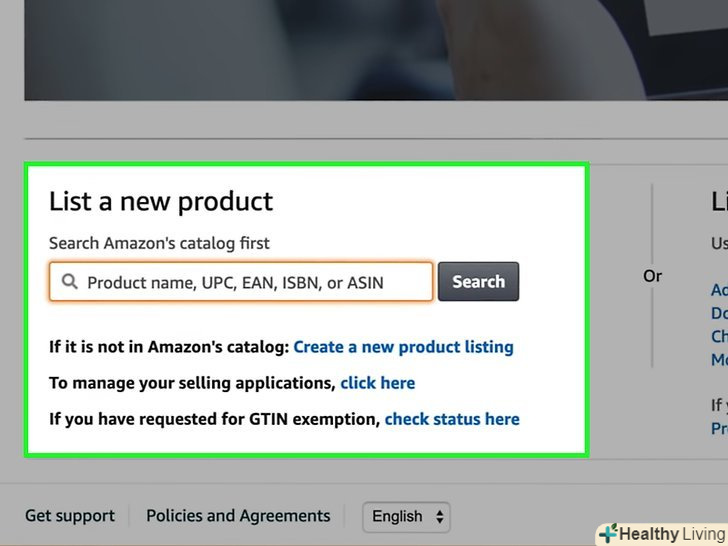This screenshot has width=728, height=546.
Task: Follow "click here" for selling applications
Action: (x=377, y=383)
